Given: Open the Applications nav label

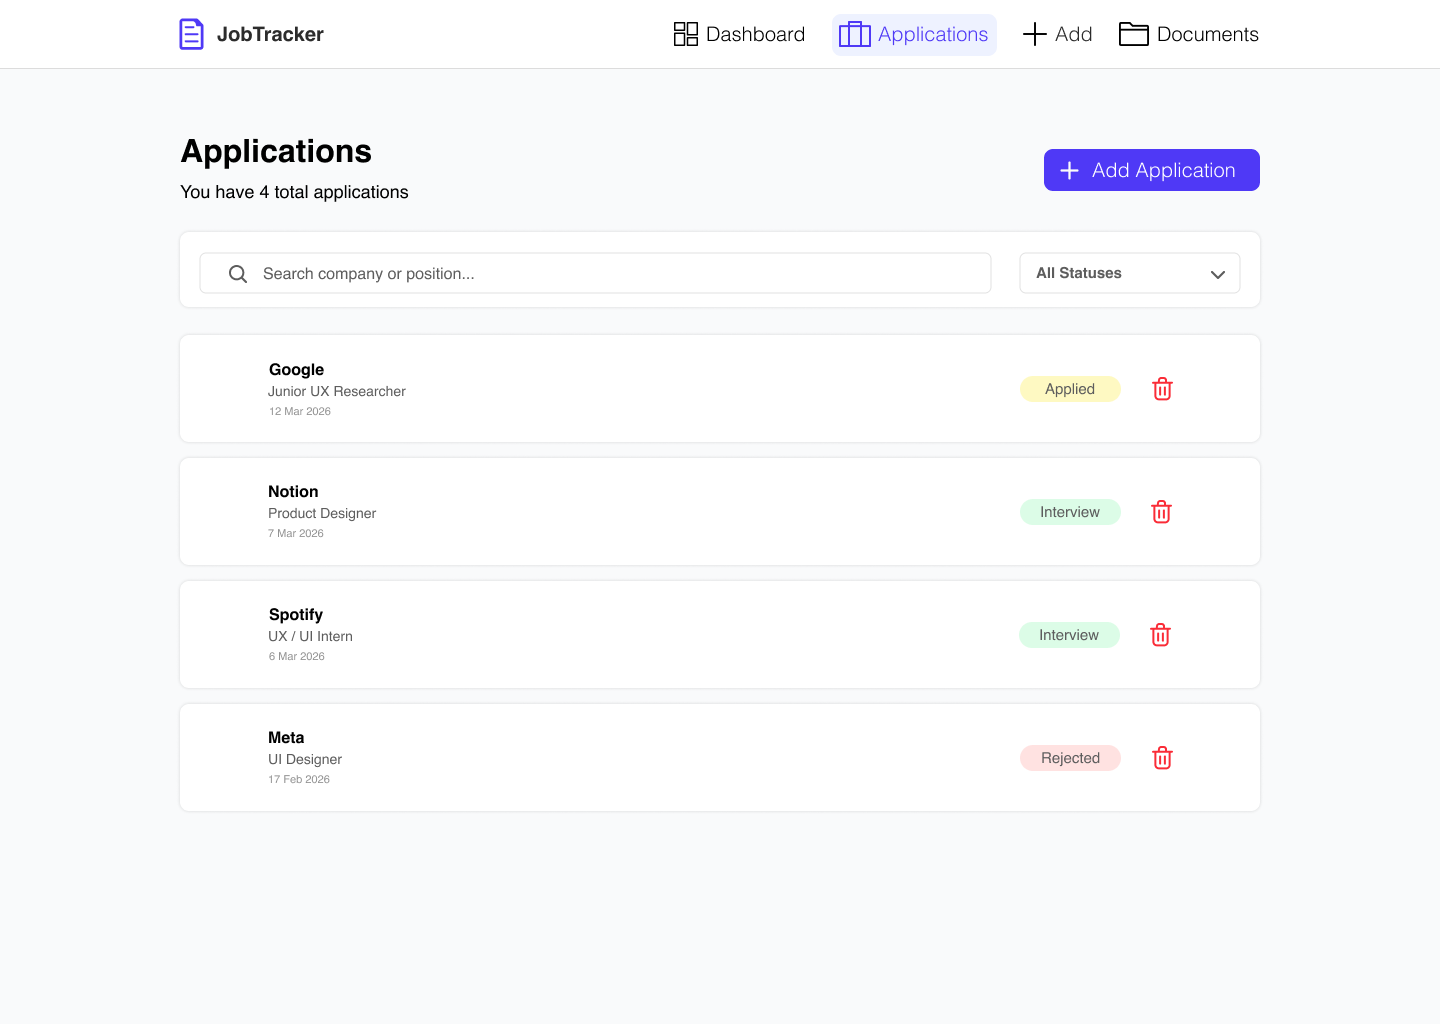Looking at the screenshot, I should pos(933,34).
